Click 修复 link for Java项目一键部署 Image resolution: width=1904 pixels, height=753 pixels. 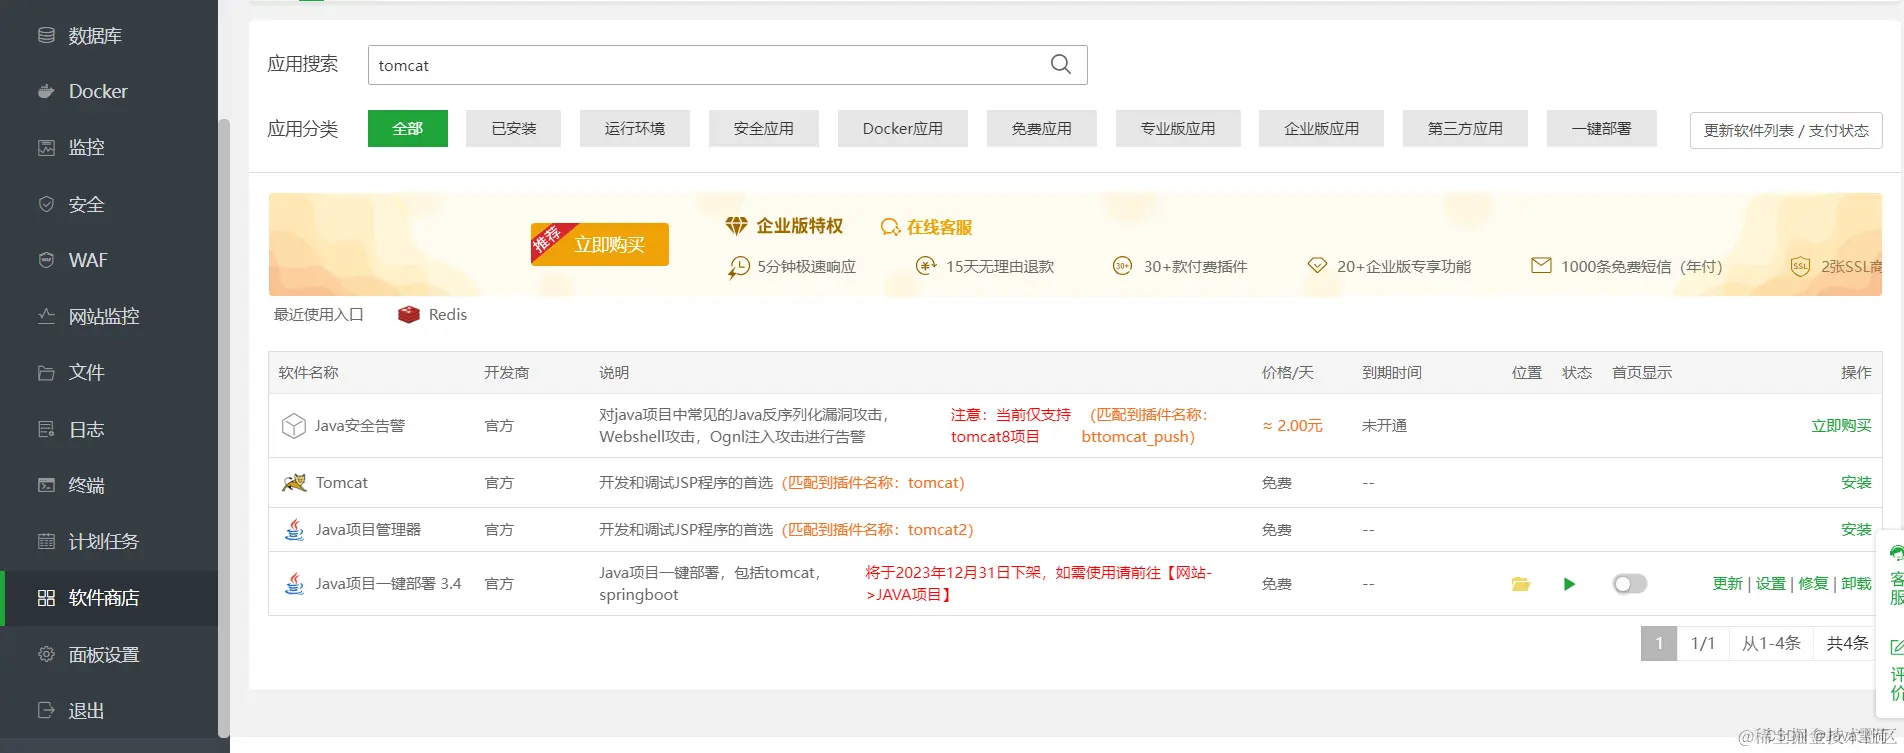(1813, 584)
